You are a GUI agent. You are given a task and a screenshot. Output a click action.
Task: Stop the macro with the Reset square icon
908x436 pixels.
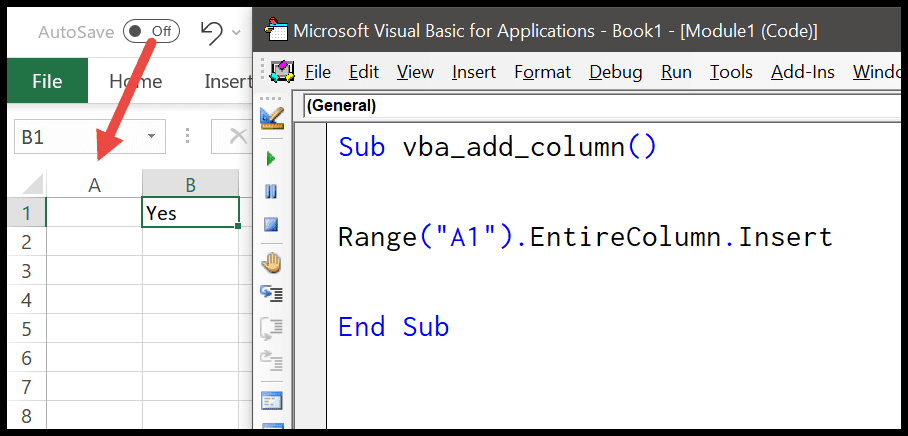[271, 224]
